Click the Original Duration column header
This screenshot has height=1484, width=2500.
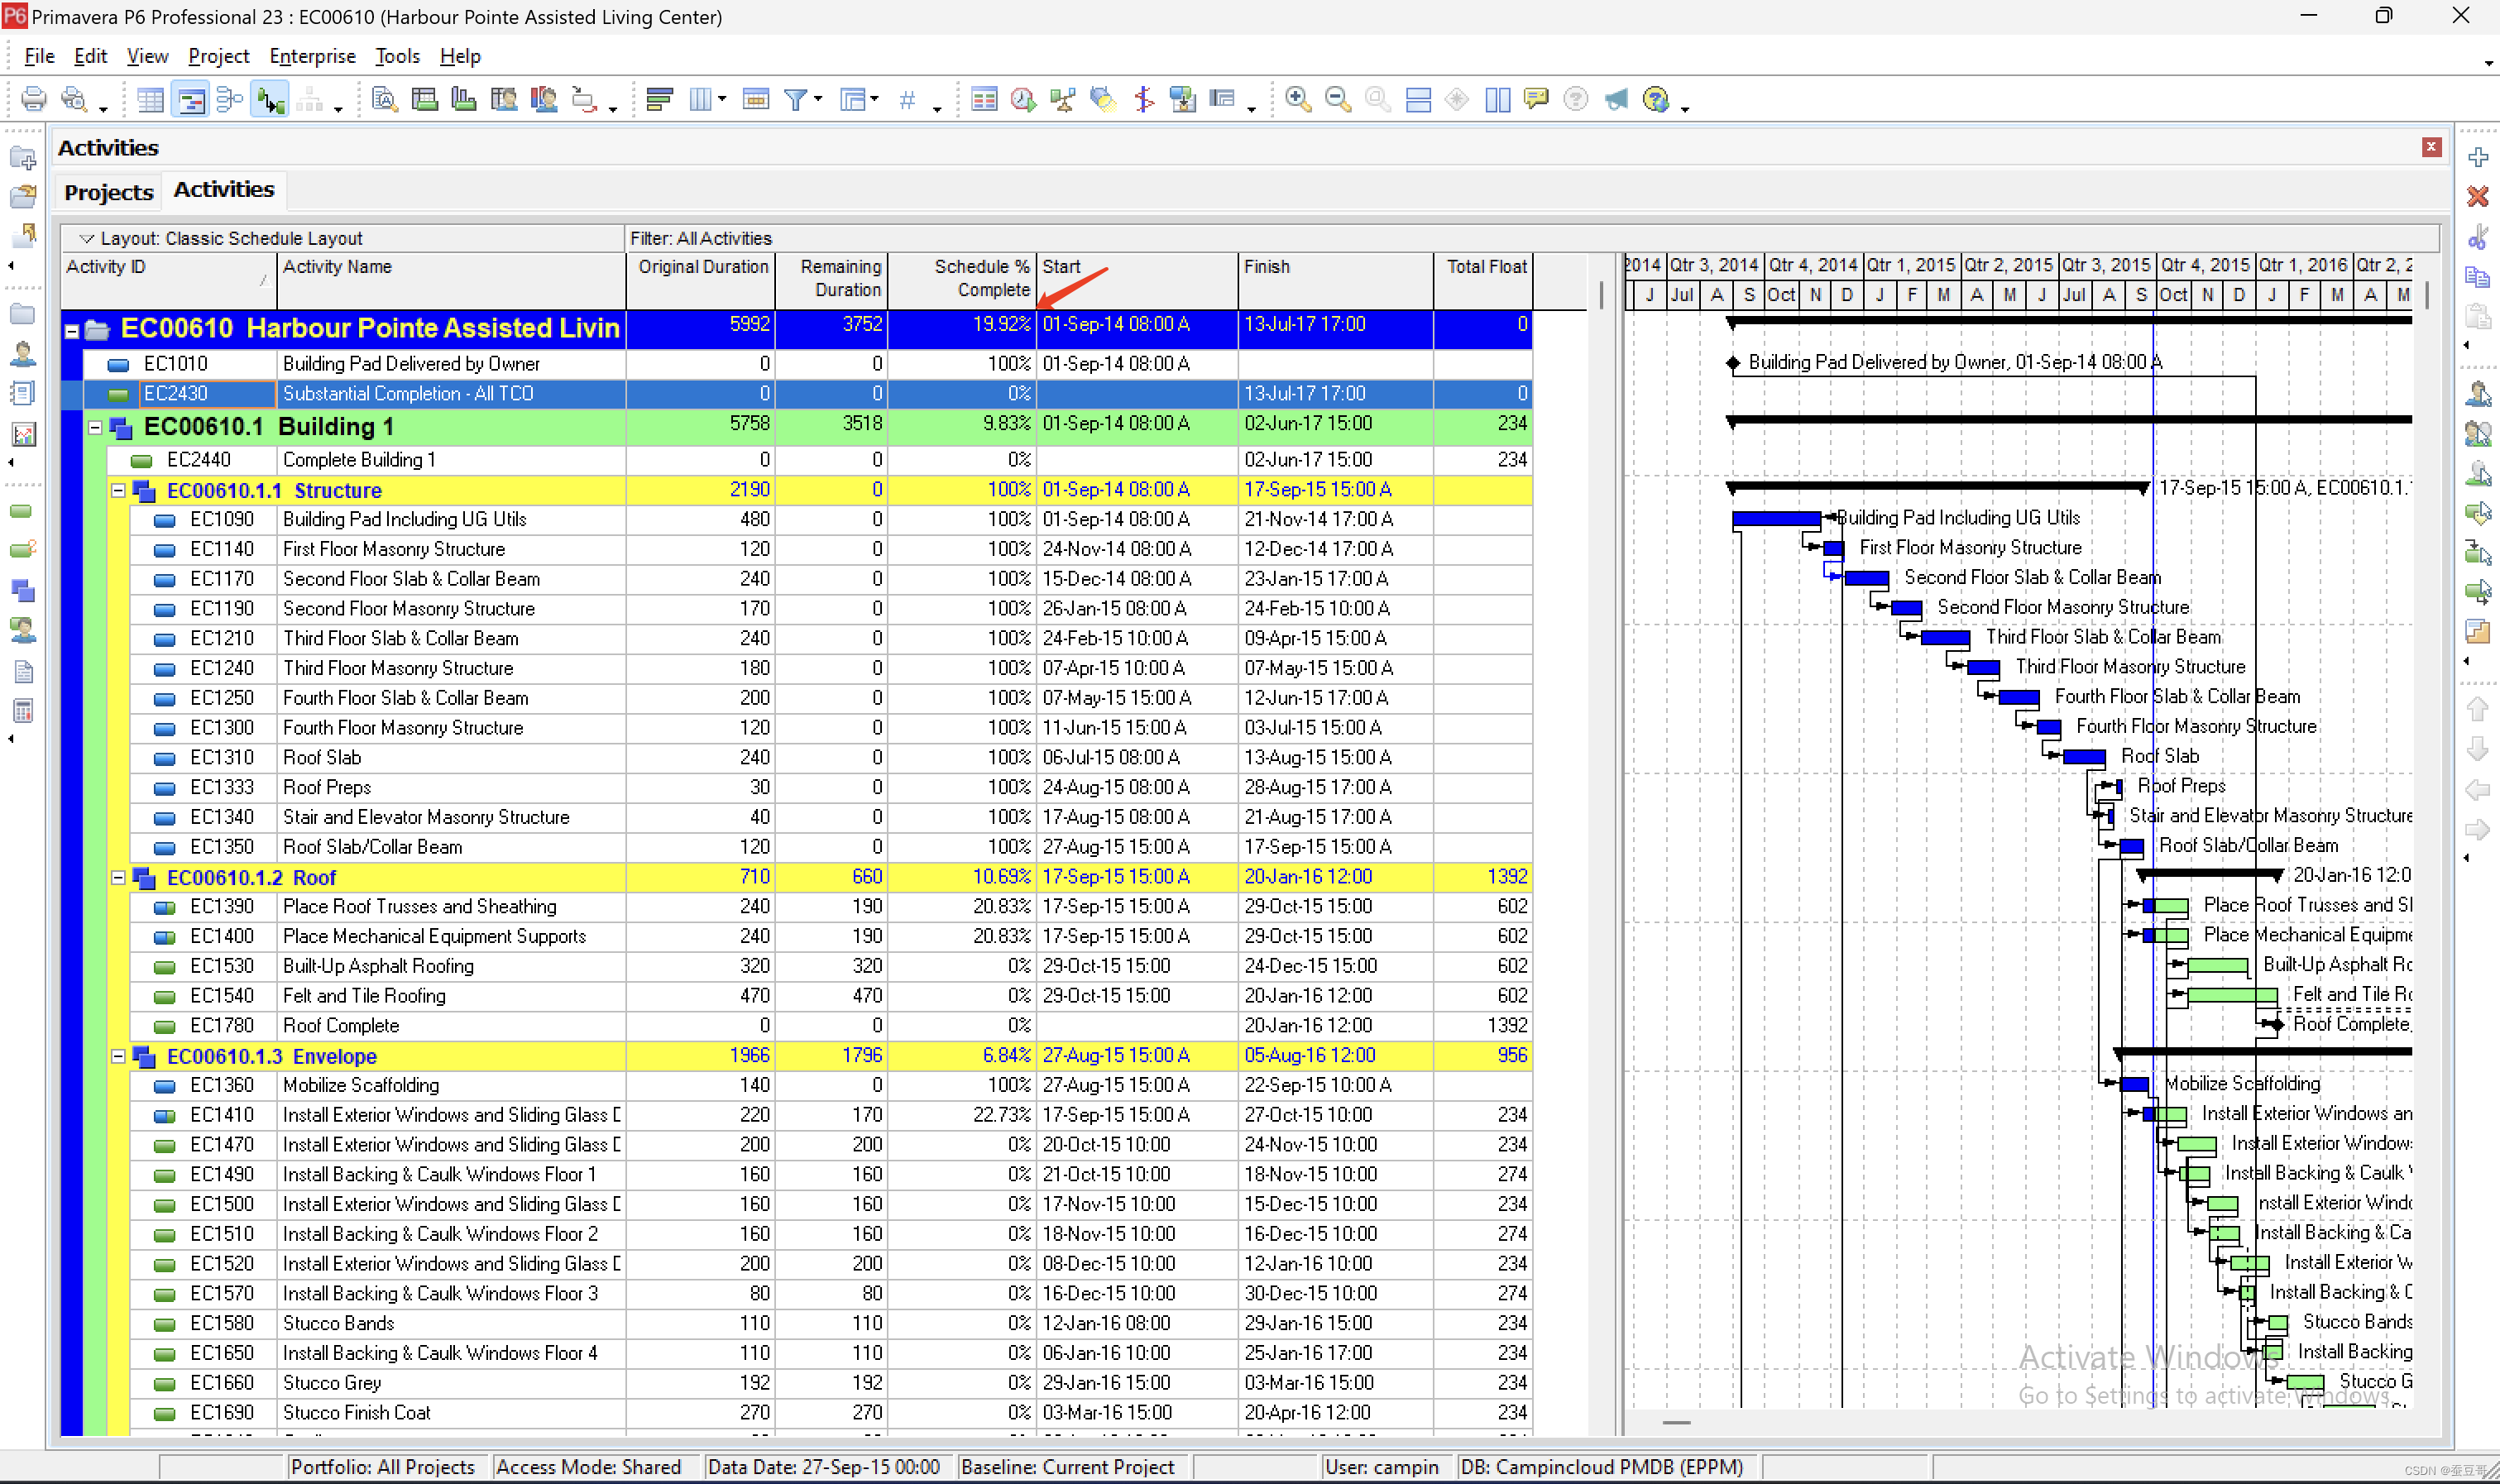pyautogui.click(x=703, y=267)
